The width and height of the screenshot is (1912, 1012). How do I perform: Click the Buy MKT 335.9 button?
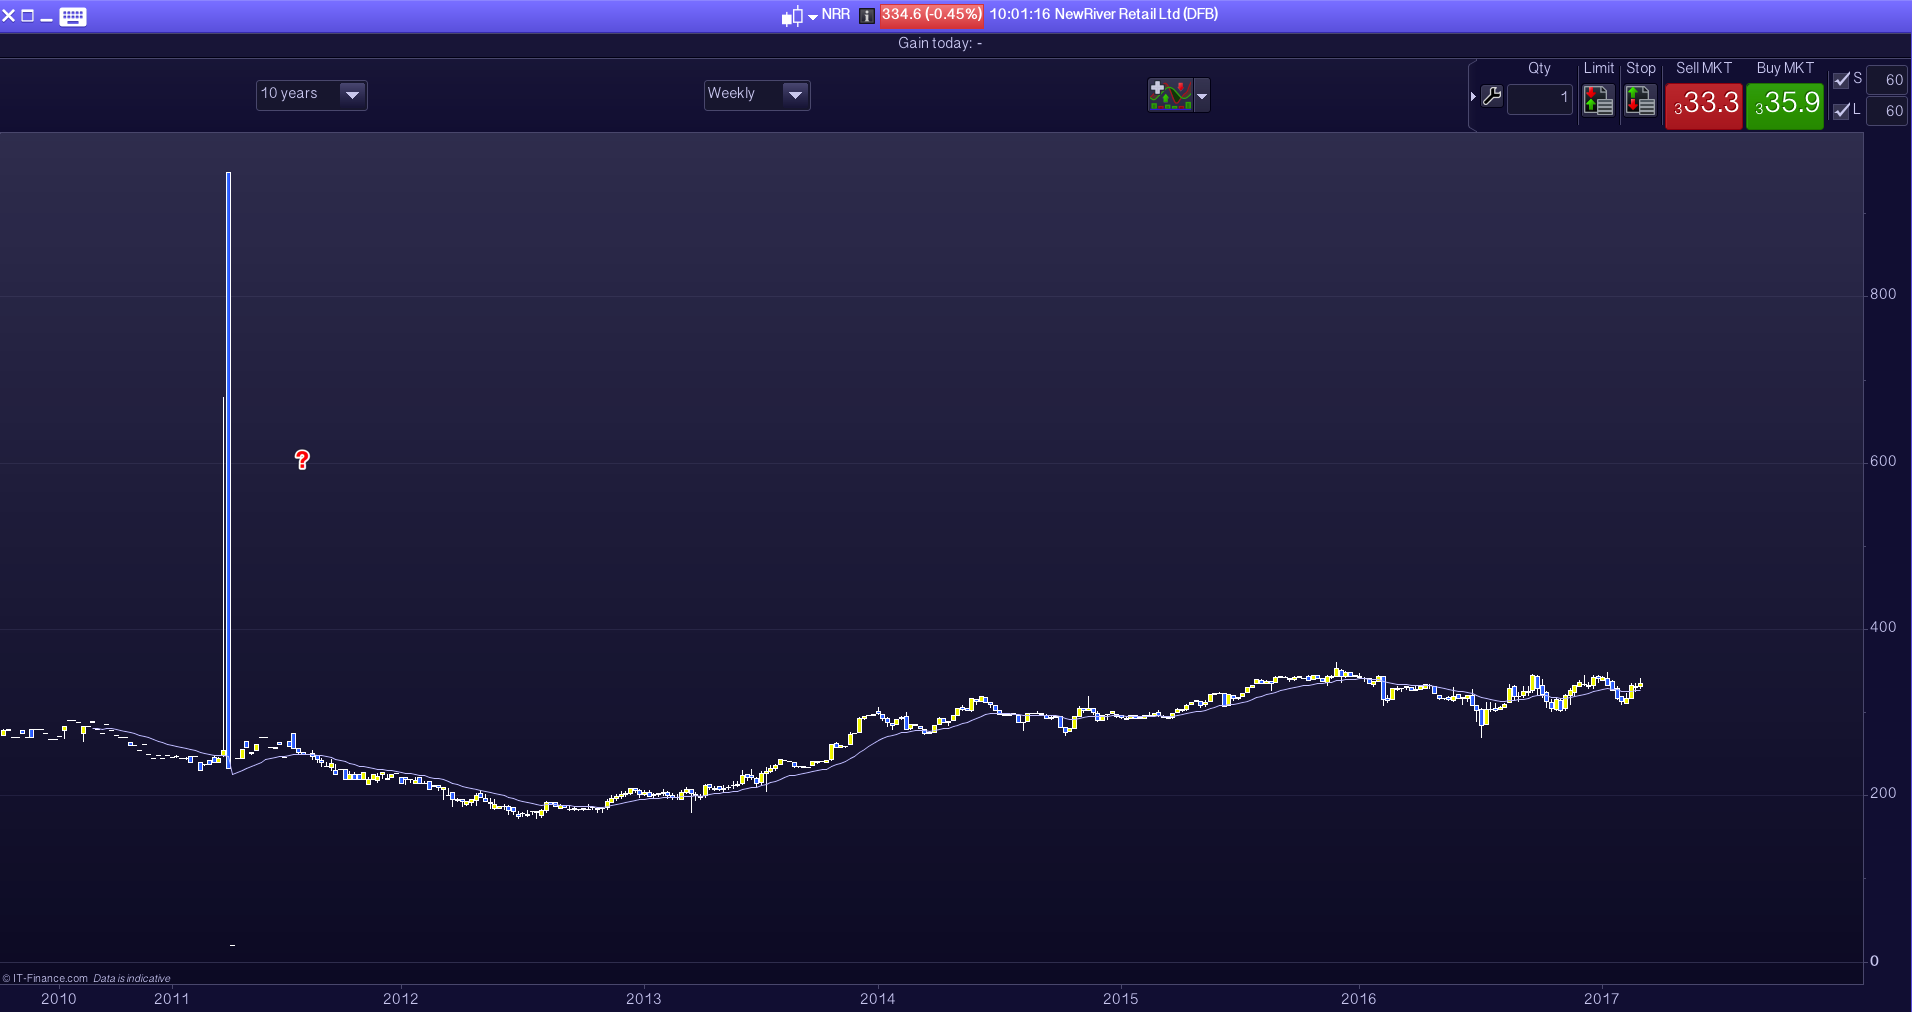point(1785,103)
